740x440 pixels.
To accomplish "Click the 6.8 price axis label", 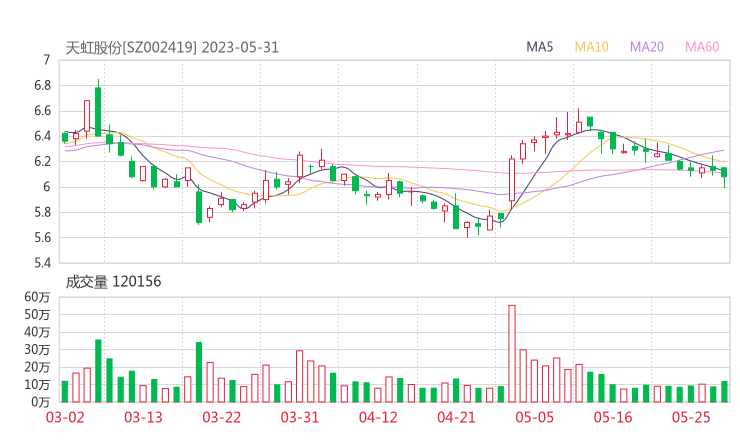I will (x=42, y=85).
